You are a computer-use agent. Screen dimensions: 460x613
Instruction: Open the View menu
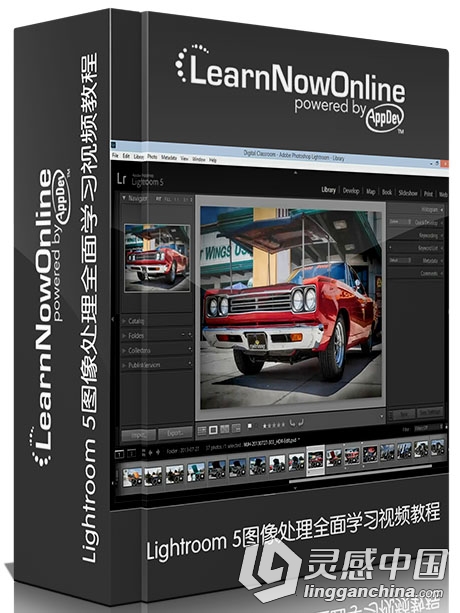point(184,158)
